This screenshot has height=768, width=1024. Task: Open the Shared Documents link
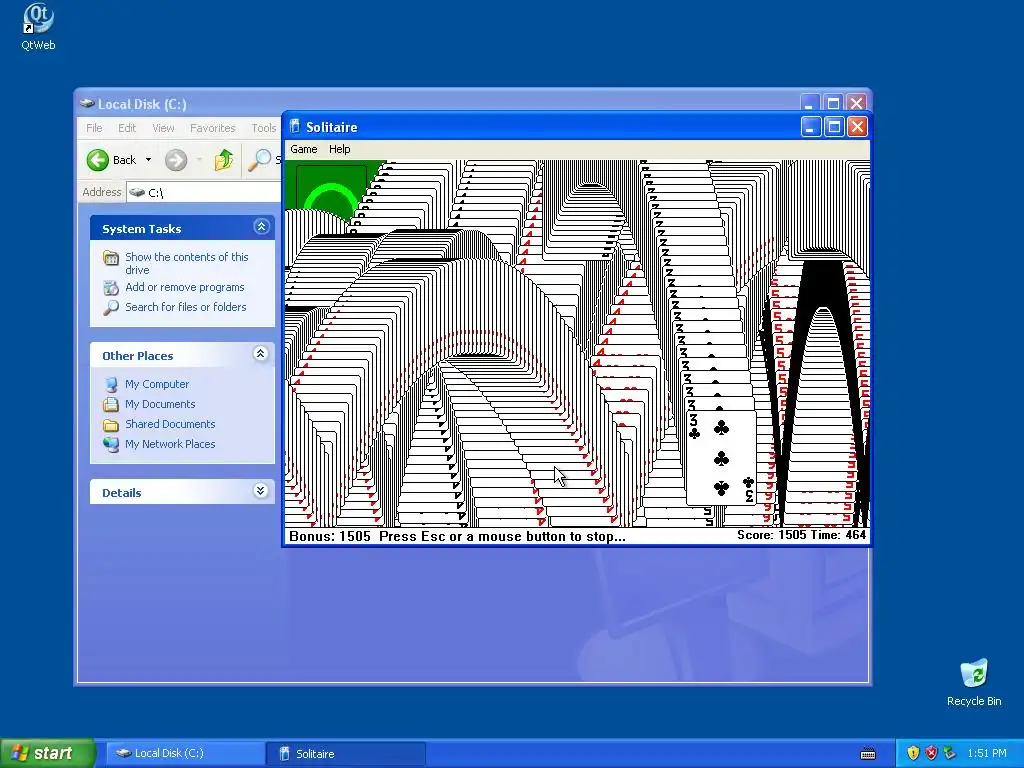coord(170,424)
